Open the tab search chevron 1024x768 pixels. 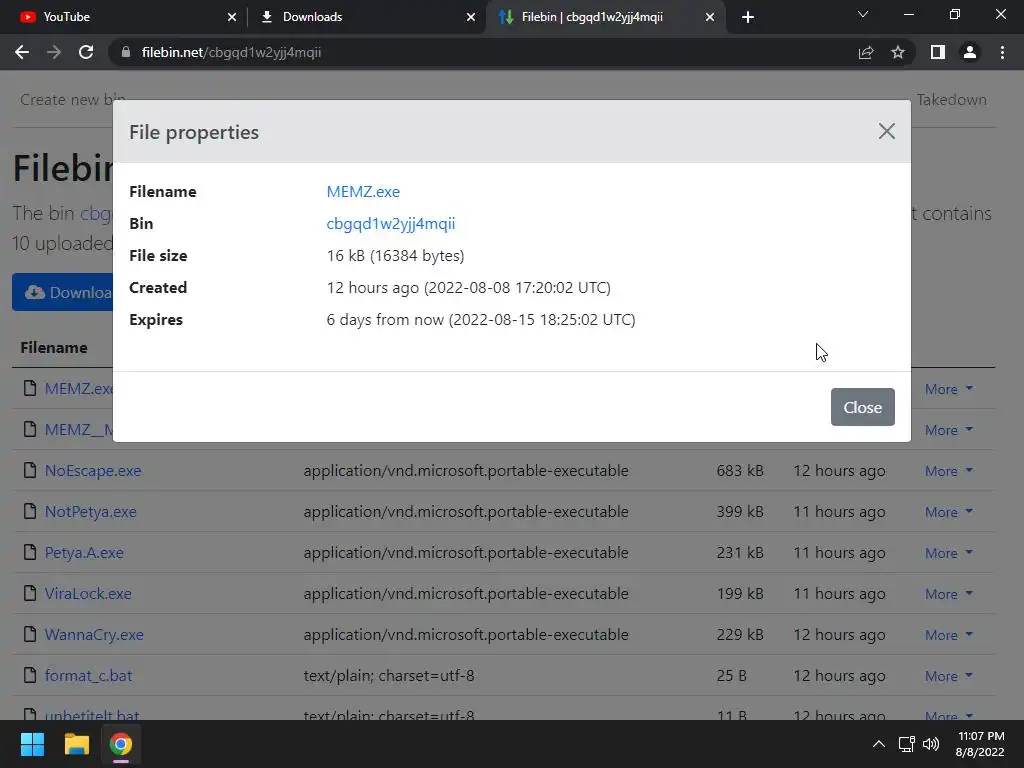[863, 14]
